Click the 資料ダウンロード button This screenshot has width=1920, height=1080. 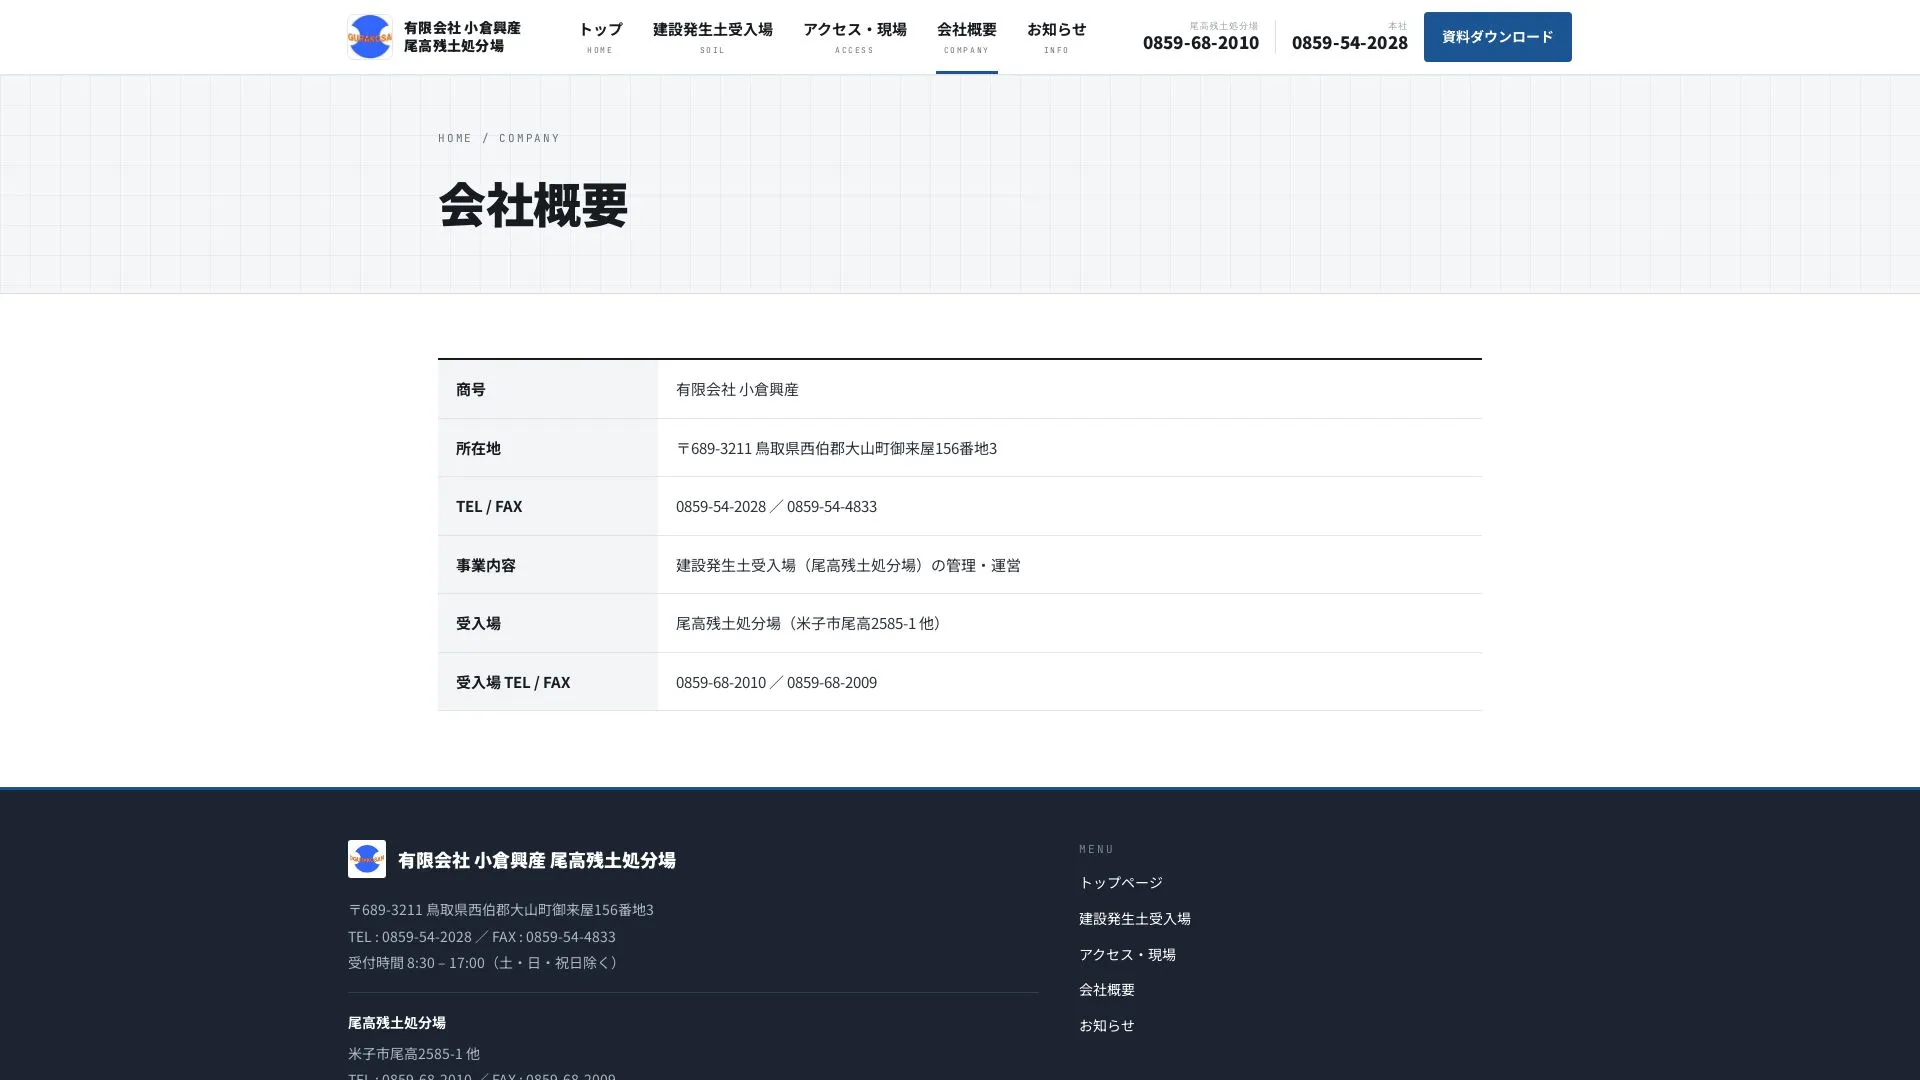(1497, 37)
